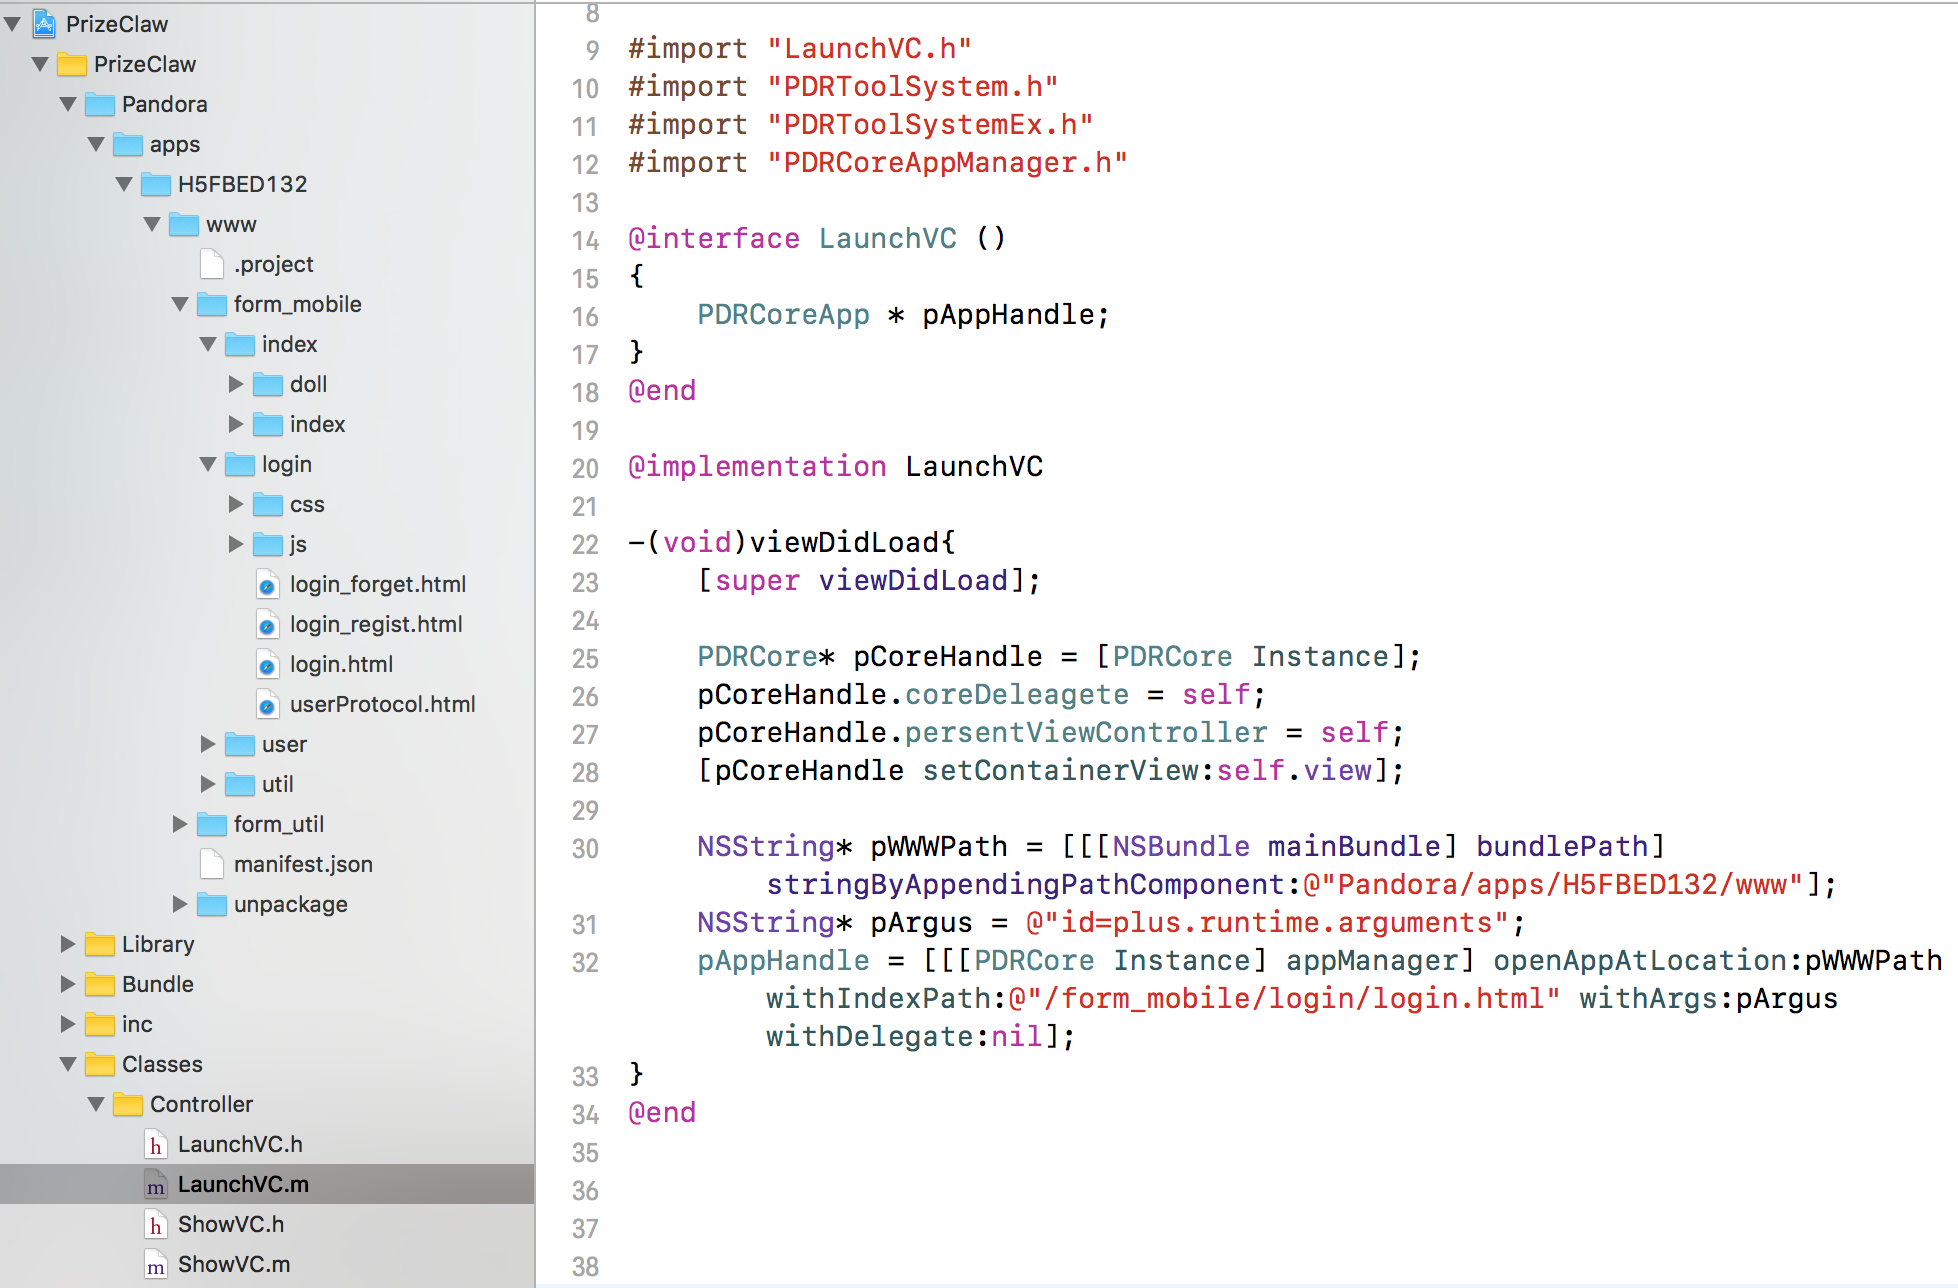Image resolution: width=1958 pixels, height=1288 pixels.
Task: Click the login_forget.html file icon
Action: click(267, 584)
